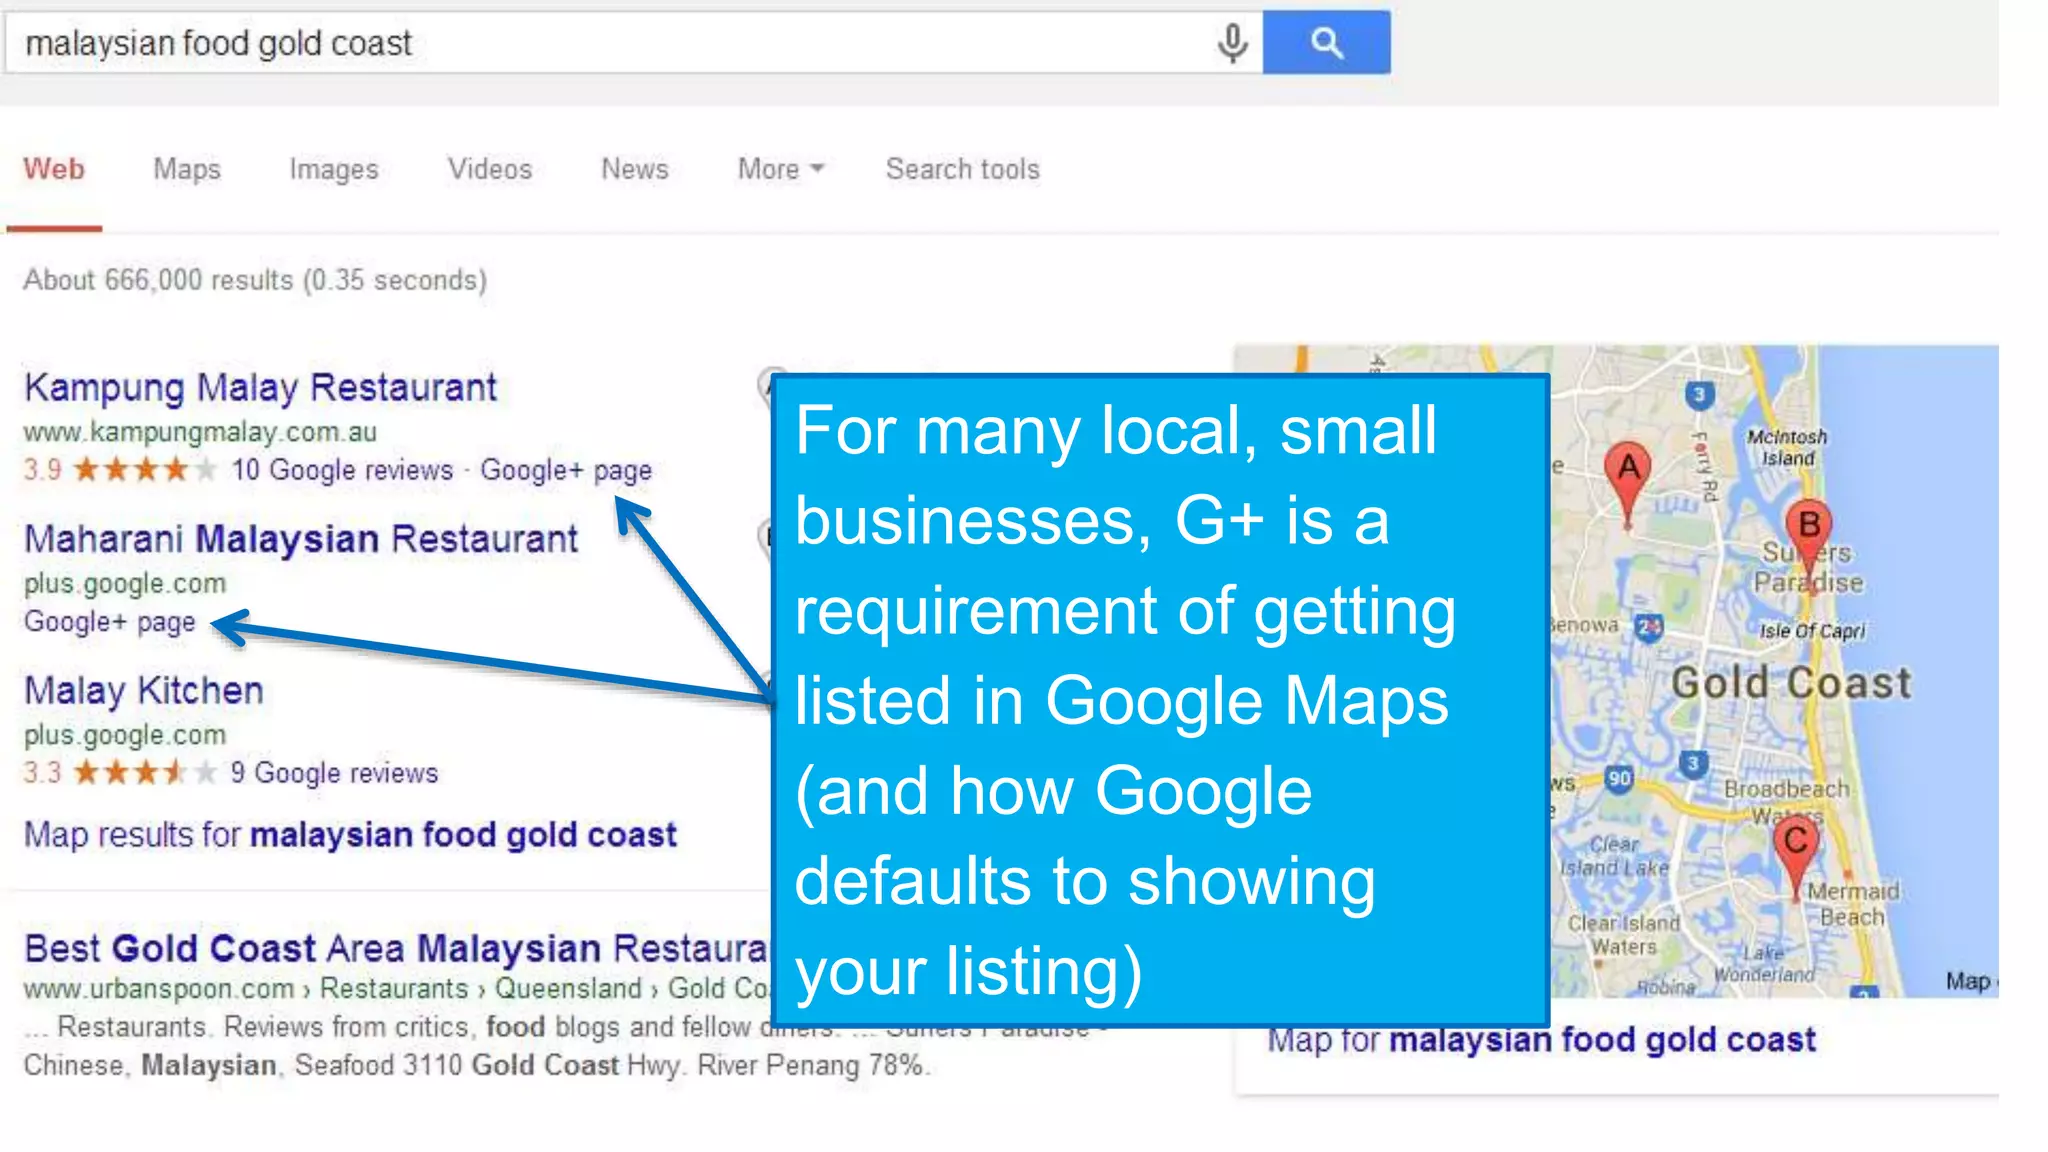This screenshot has height=1152, width=2048.
Task: Open Malay Kitchen result
Action: coord(144,690)
